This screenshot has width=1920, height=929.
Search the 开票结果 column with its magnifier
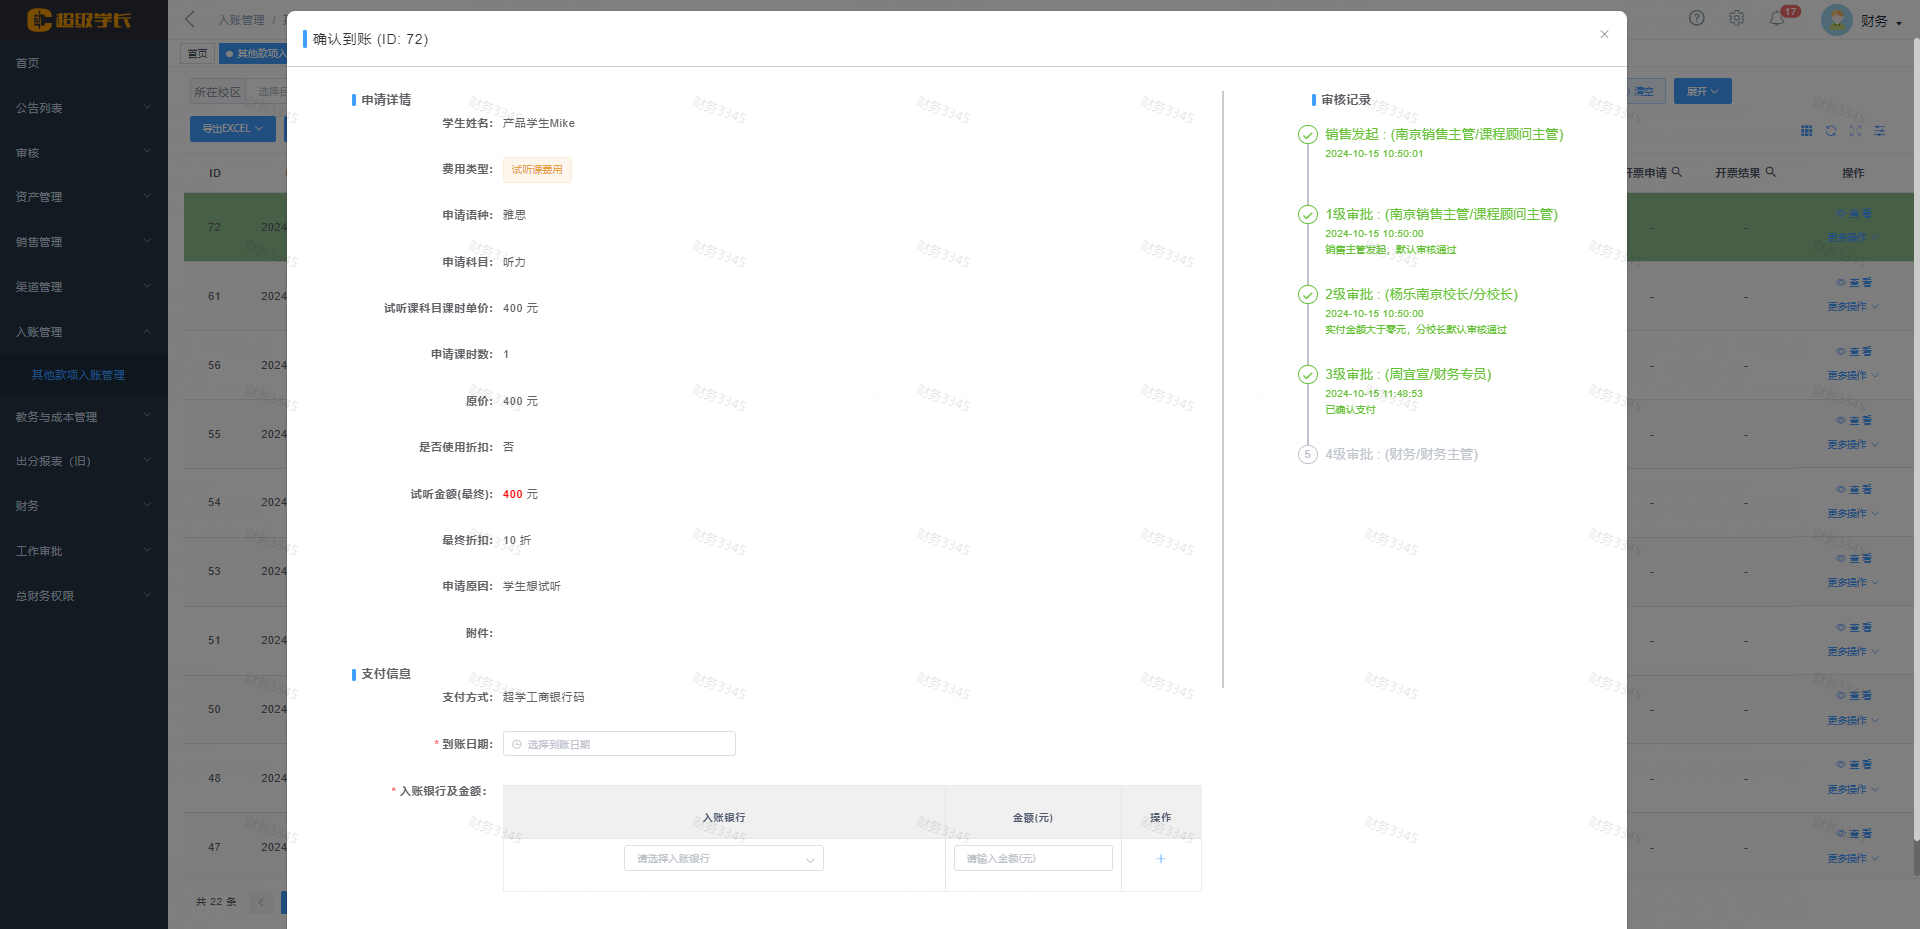pyautogui.click(x=1772, y=172)
